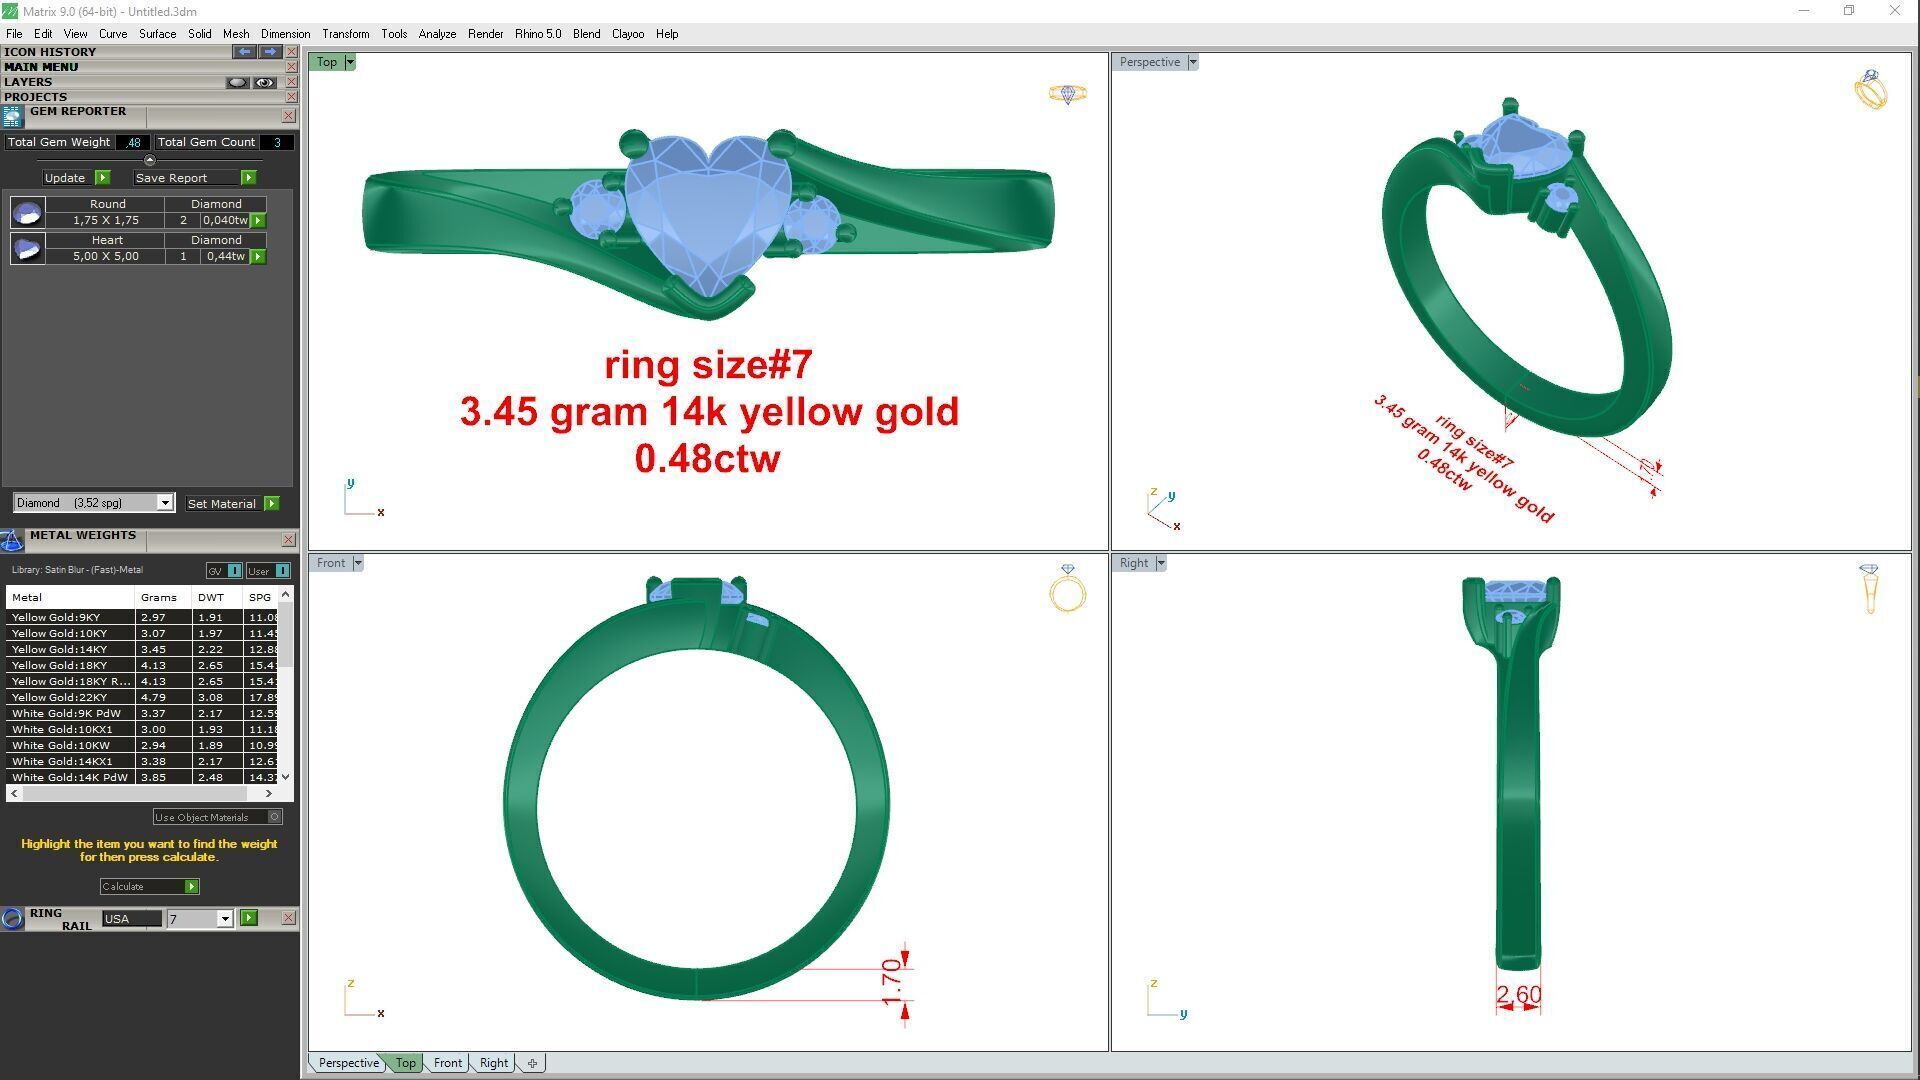The image size is (1920, 1080).
Task: Run the Update gem report green arrow
Action: click(x=102, y=177)
